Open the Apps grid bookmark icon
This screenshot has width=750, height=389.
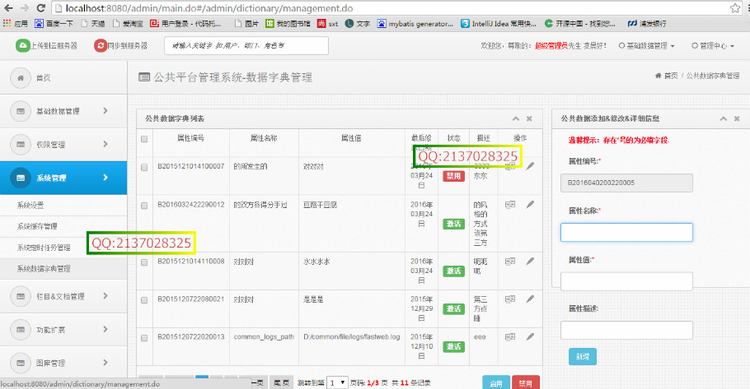[x=7, y=23]
